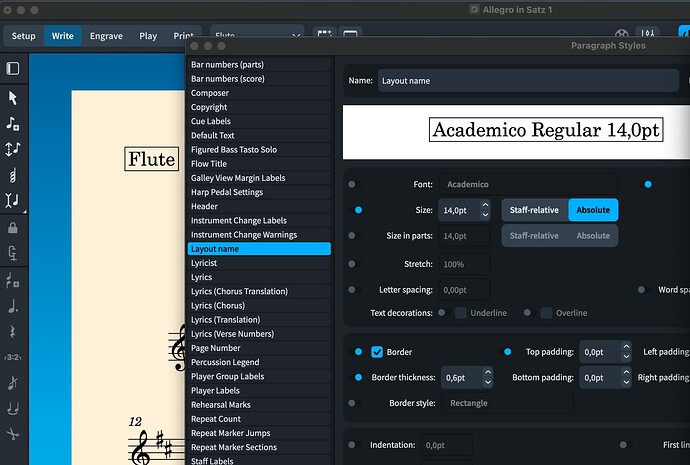The width and height of the screenshot is (690, 465).
Task: Toggle the Top padding override switch
Action: pos(507,351)
